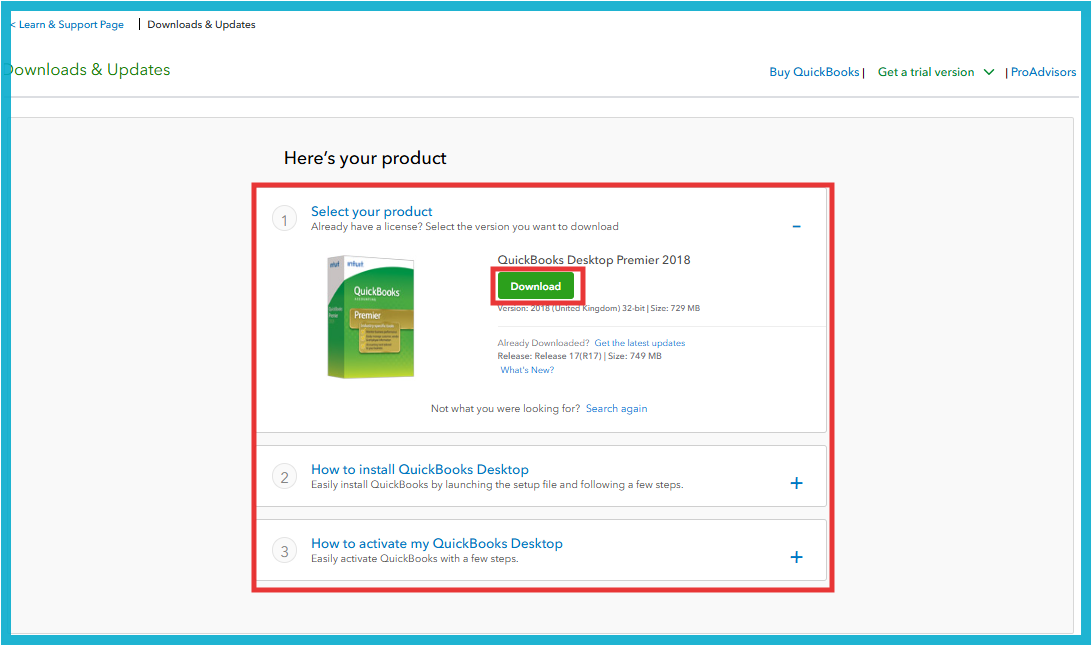
Task: Click the QuickBooks Premier box image
Action: click(x=370, y=317)
